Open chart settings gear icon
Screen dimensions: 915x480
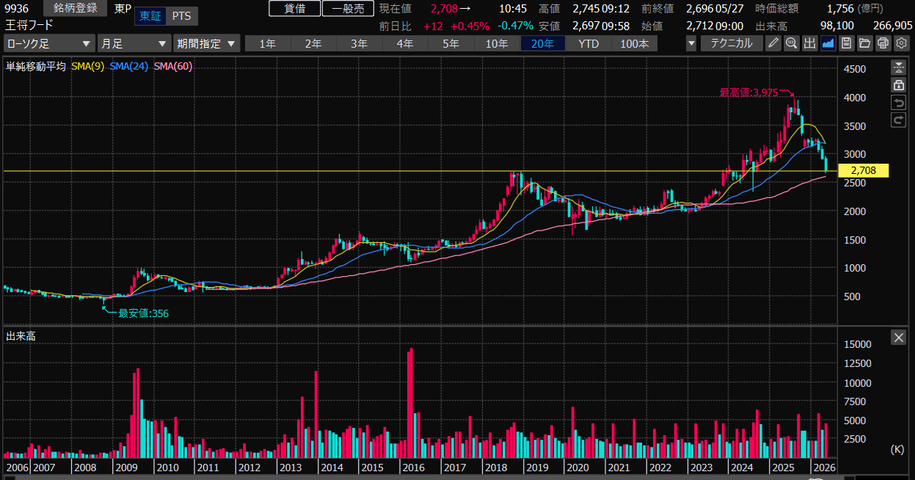[x=902, y=44]
